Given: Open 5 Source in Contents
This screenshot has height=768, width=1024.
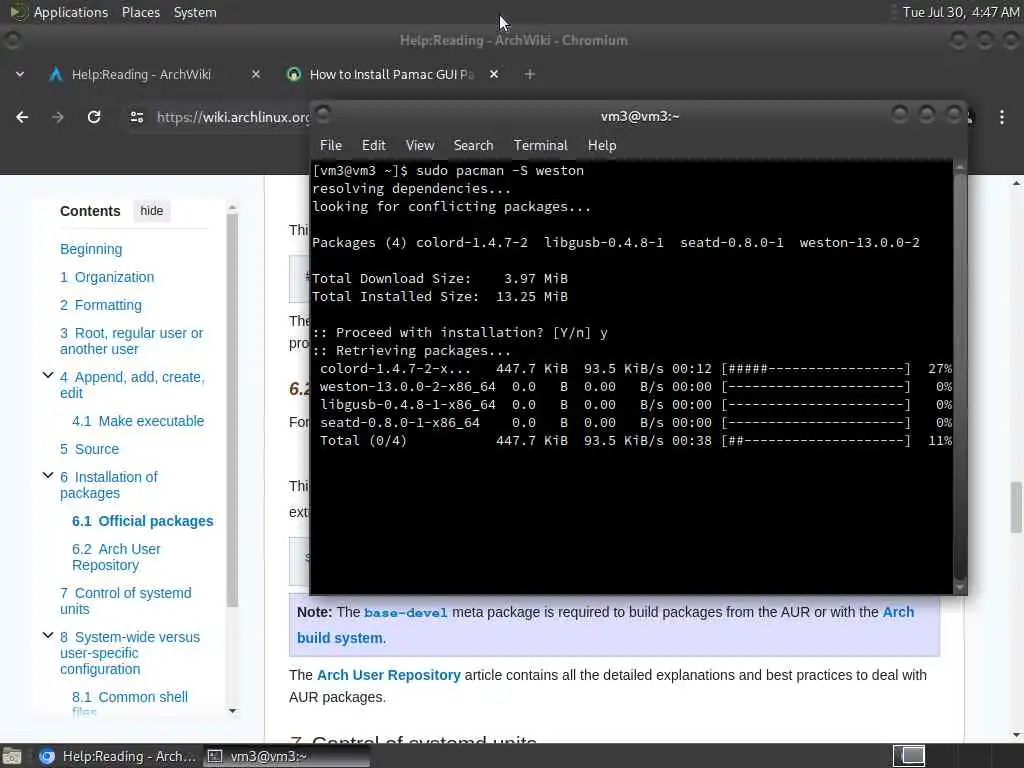Looking at the screenshot, I should (89, 449).
